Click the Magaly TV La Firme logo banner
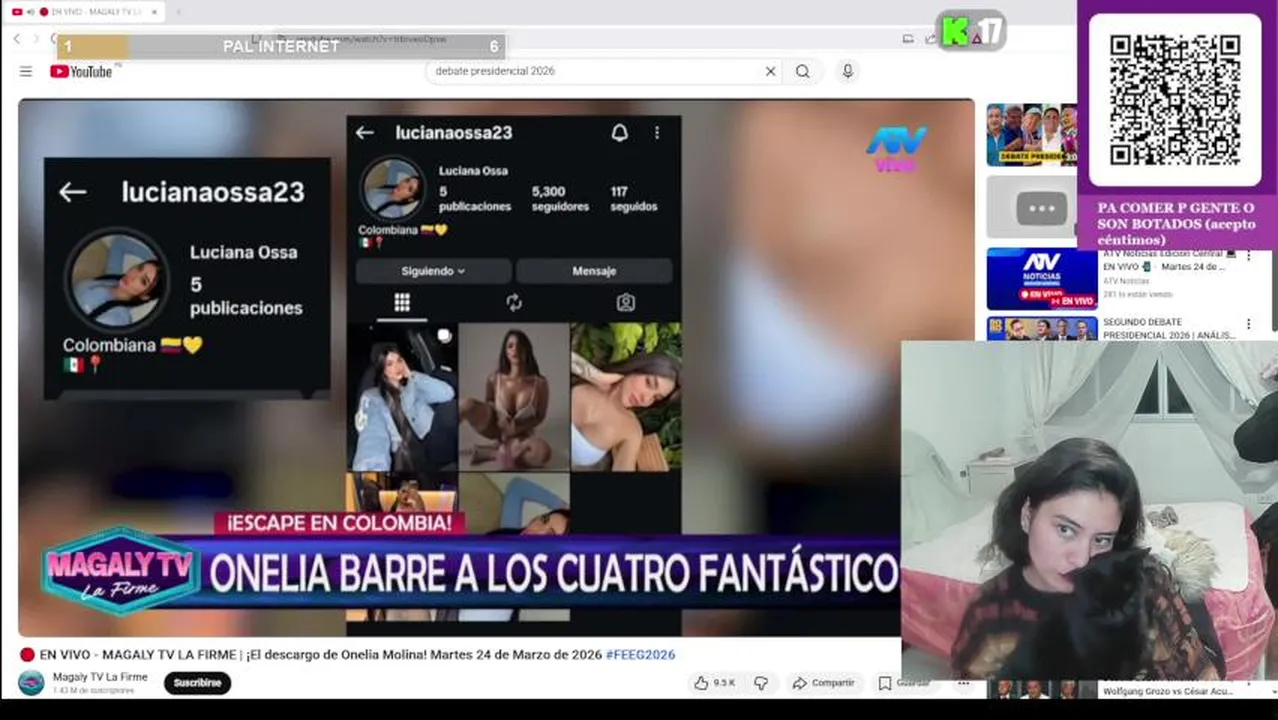Image resolution: width=1278 pixels, height=720 pixels. click(x=119, y=572)
